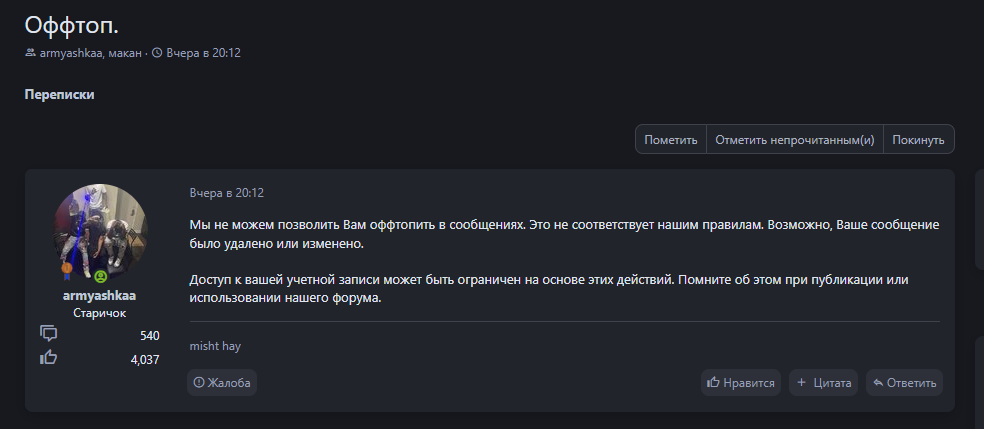
Task: Report the post with Жалоба
Action: coord(222,382)
